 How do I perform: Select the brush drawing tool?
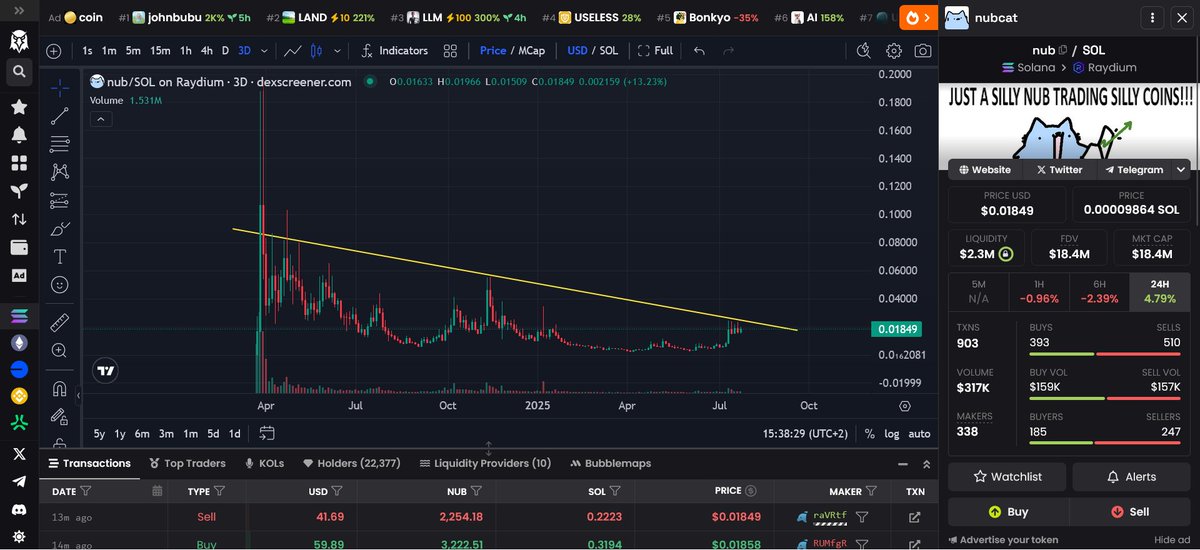point(60,228)
